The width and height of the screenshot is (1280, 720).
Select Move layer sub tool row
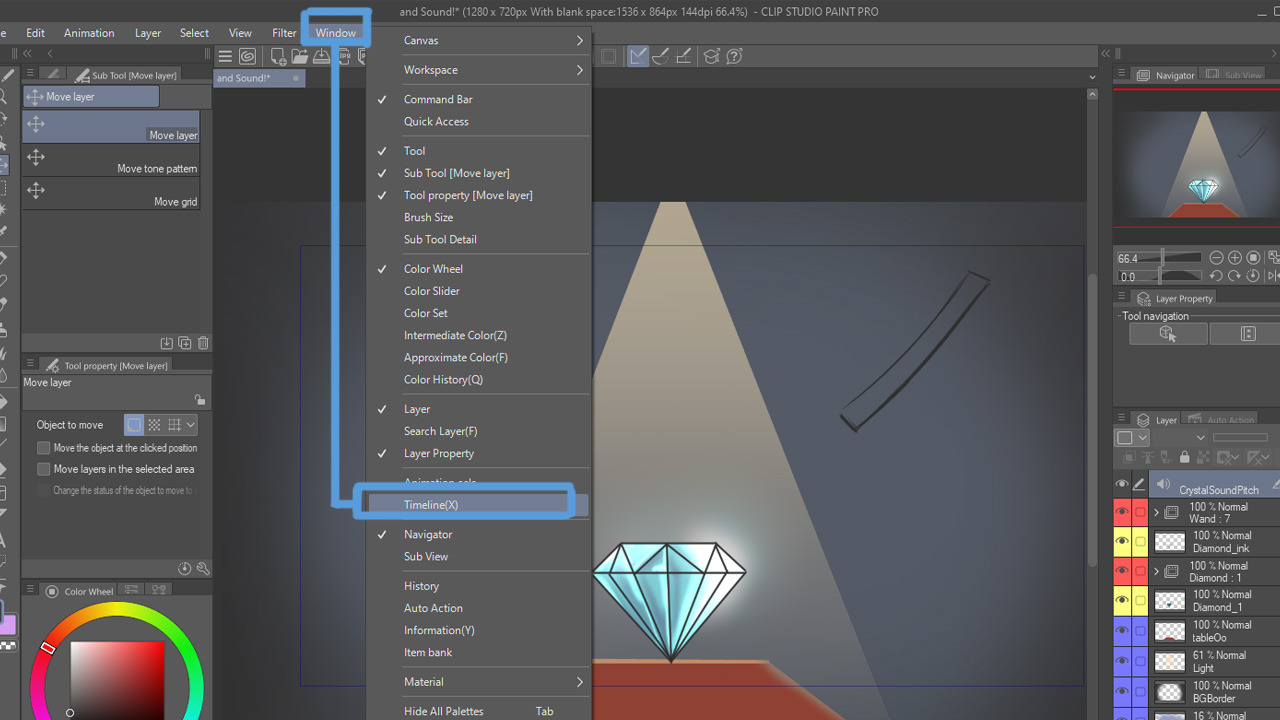[111, 127]
